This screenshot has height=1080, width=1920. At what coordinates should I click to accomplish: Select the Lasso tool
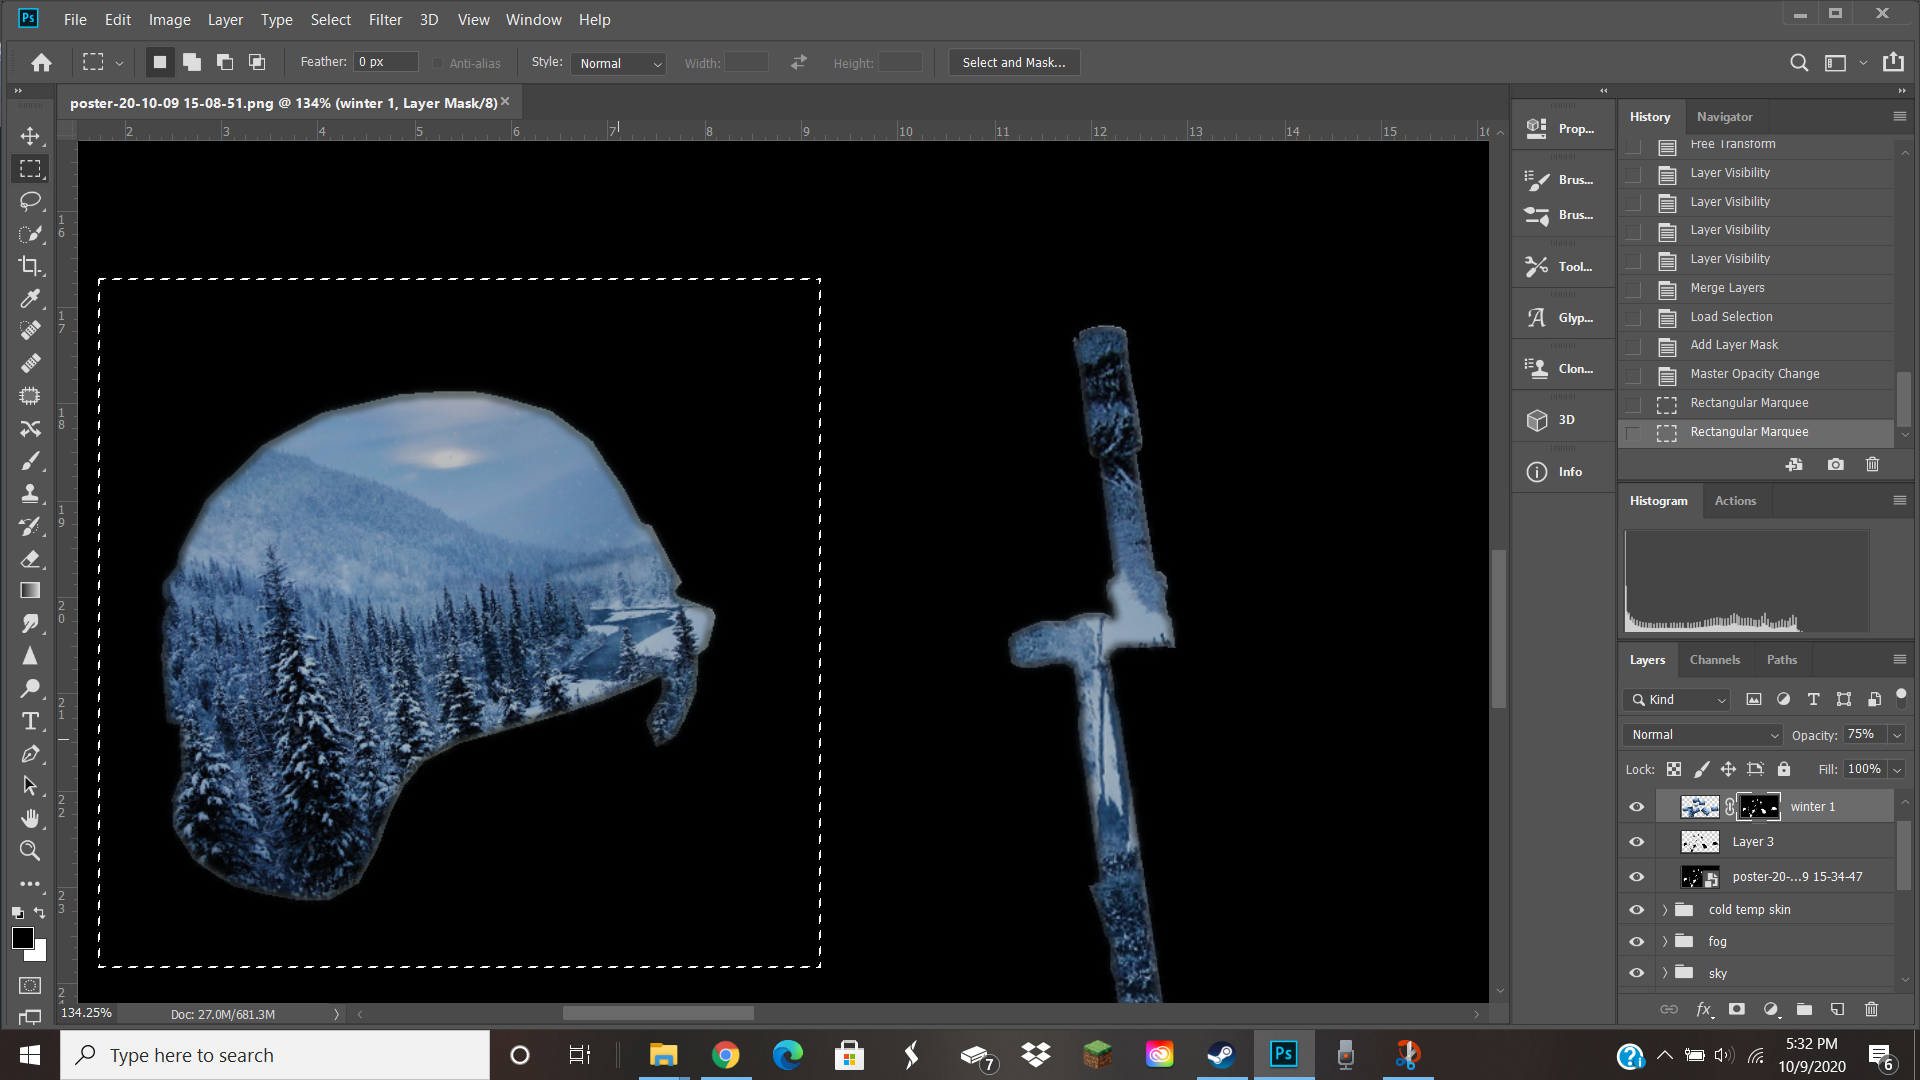click(x=30, y=201)
